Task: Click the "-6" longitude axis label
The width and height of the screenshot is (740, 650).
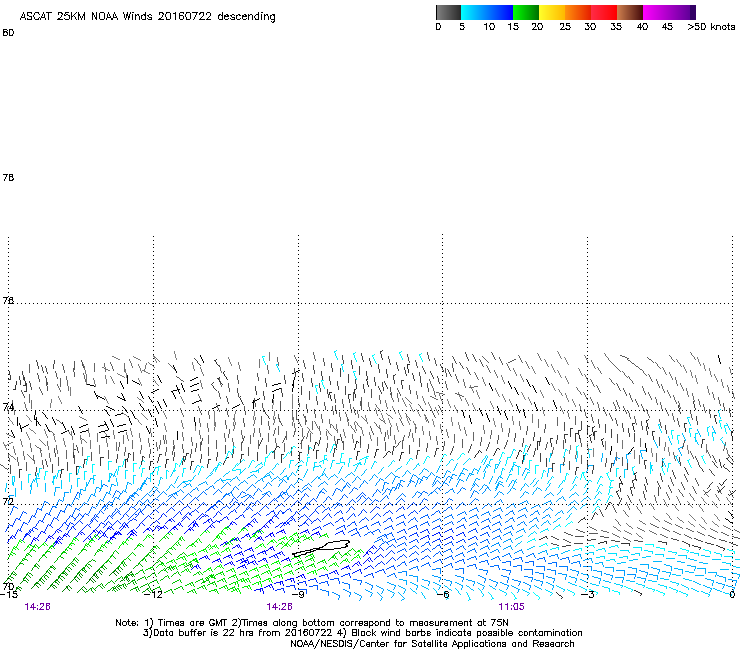Action: pos(443,594)
